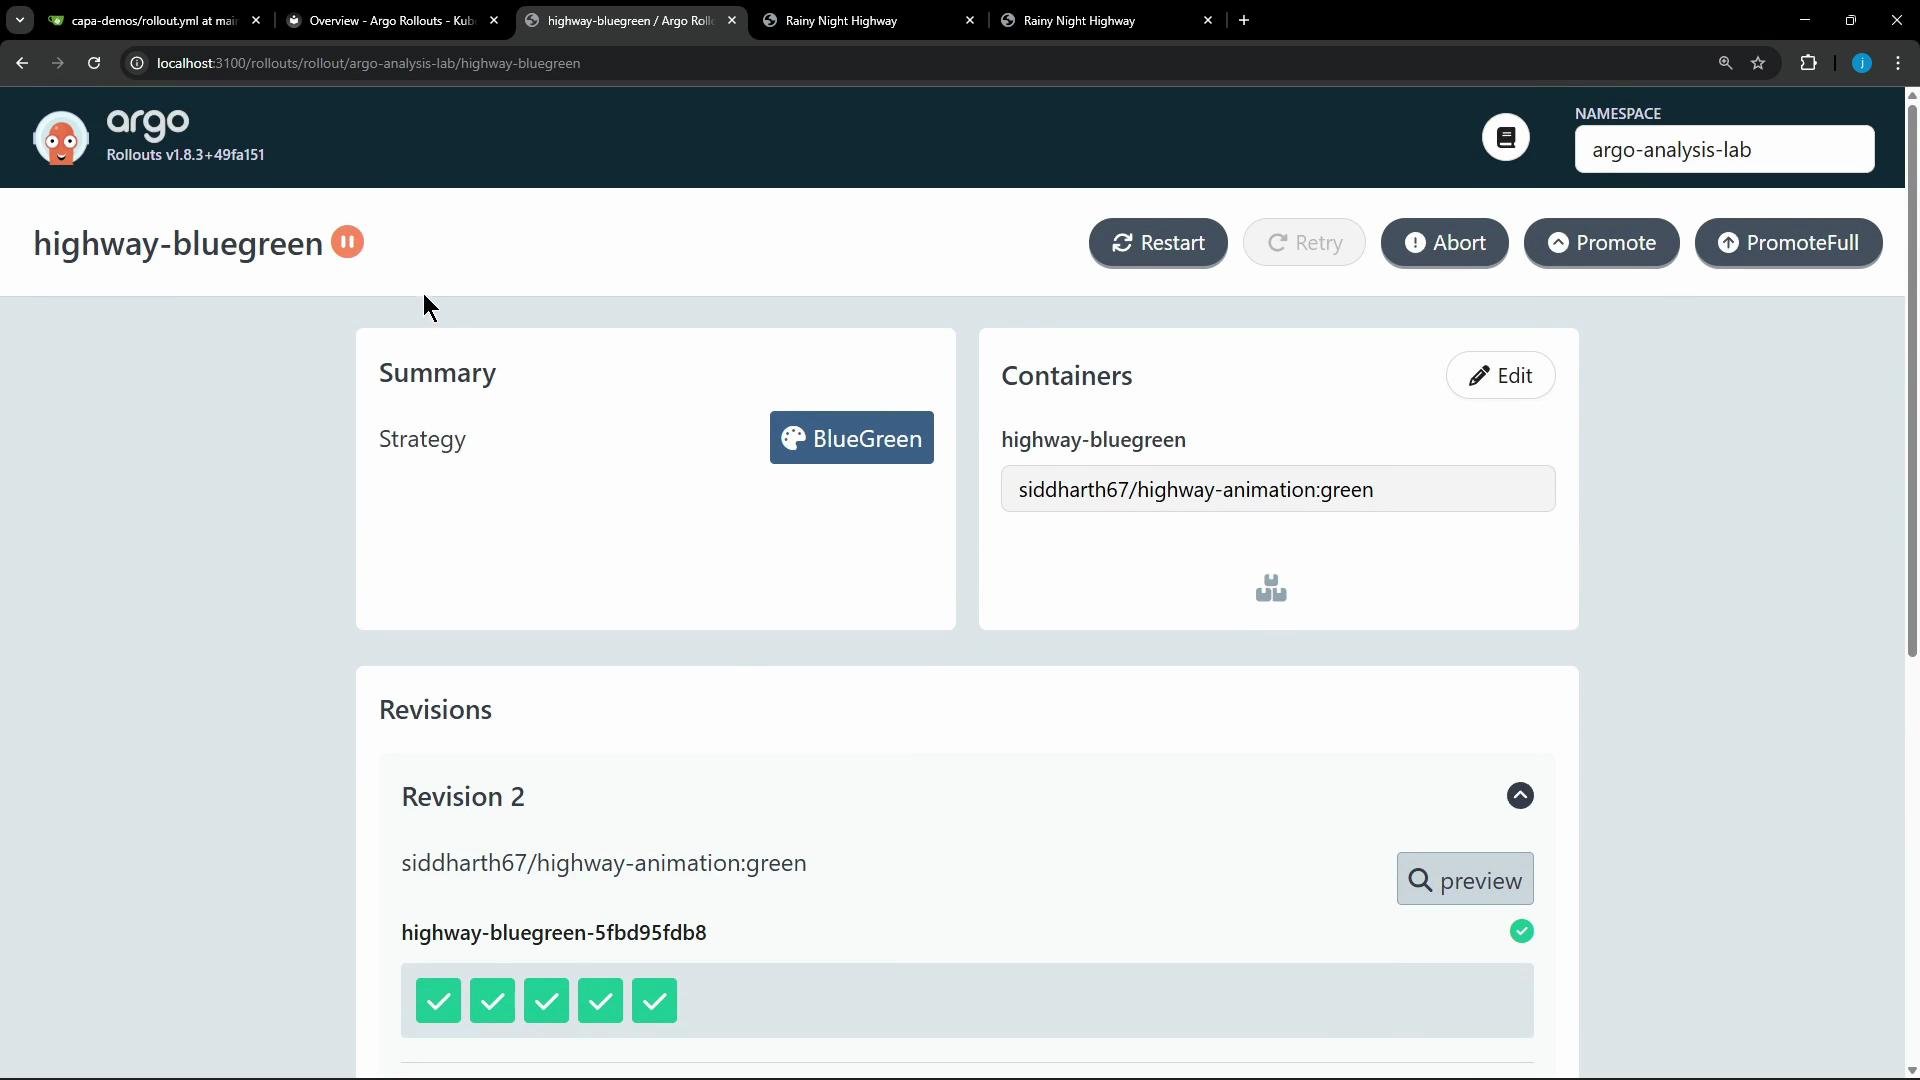Click the container image input field

(1278, 489)
